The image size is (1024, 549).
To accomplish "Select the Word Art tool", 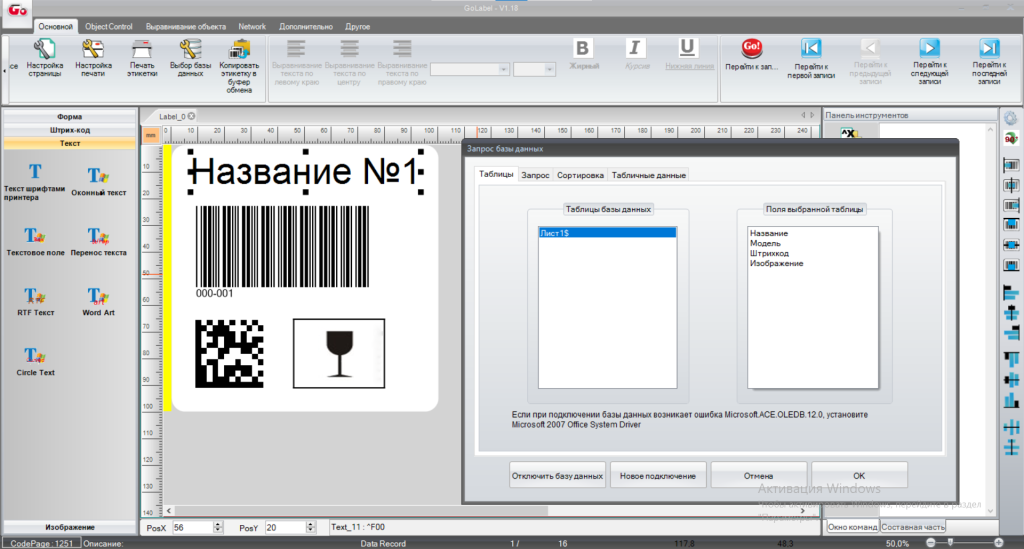I will click(99, 301).
